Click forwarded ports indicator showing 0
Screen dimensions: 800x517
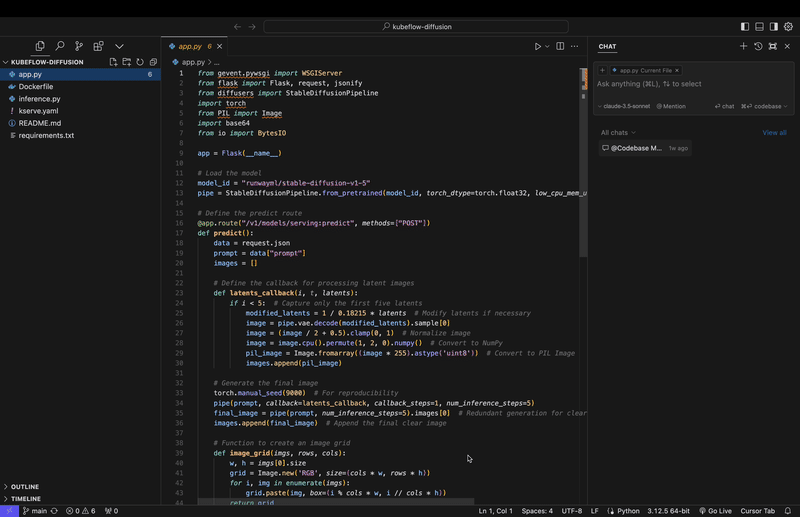111,511
